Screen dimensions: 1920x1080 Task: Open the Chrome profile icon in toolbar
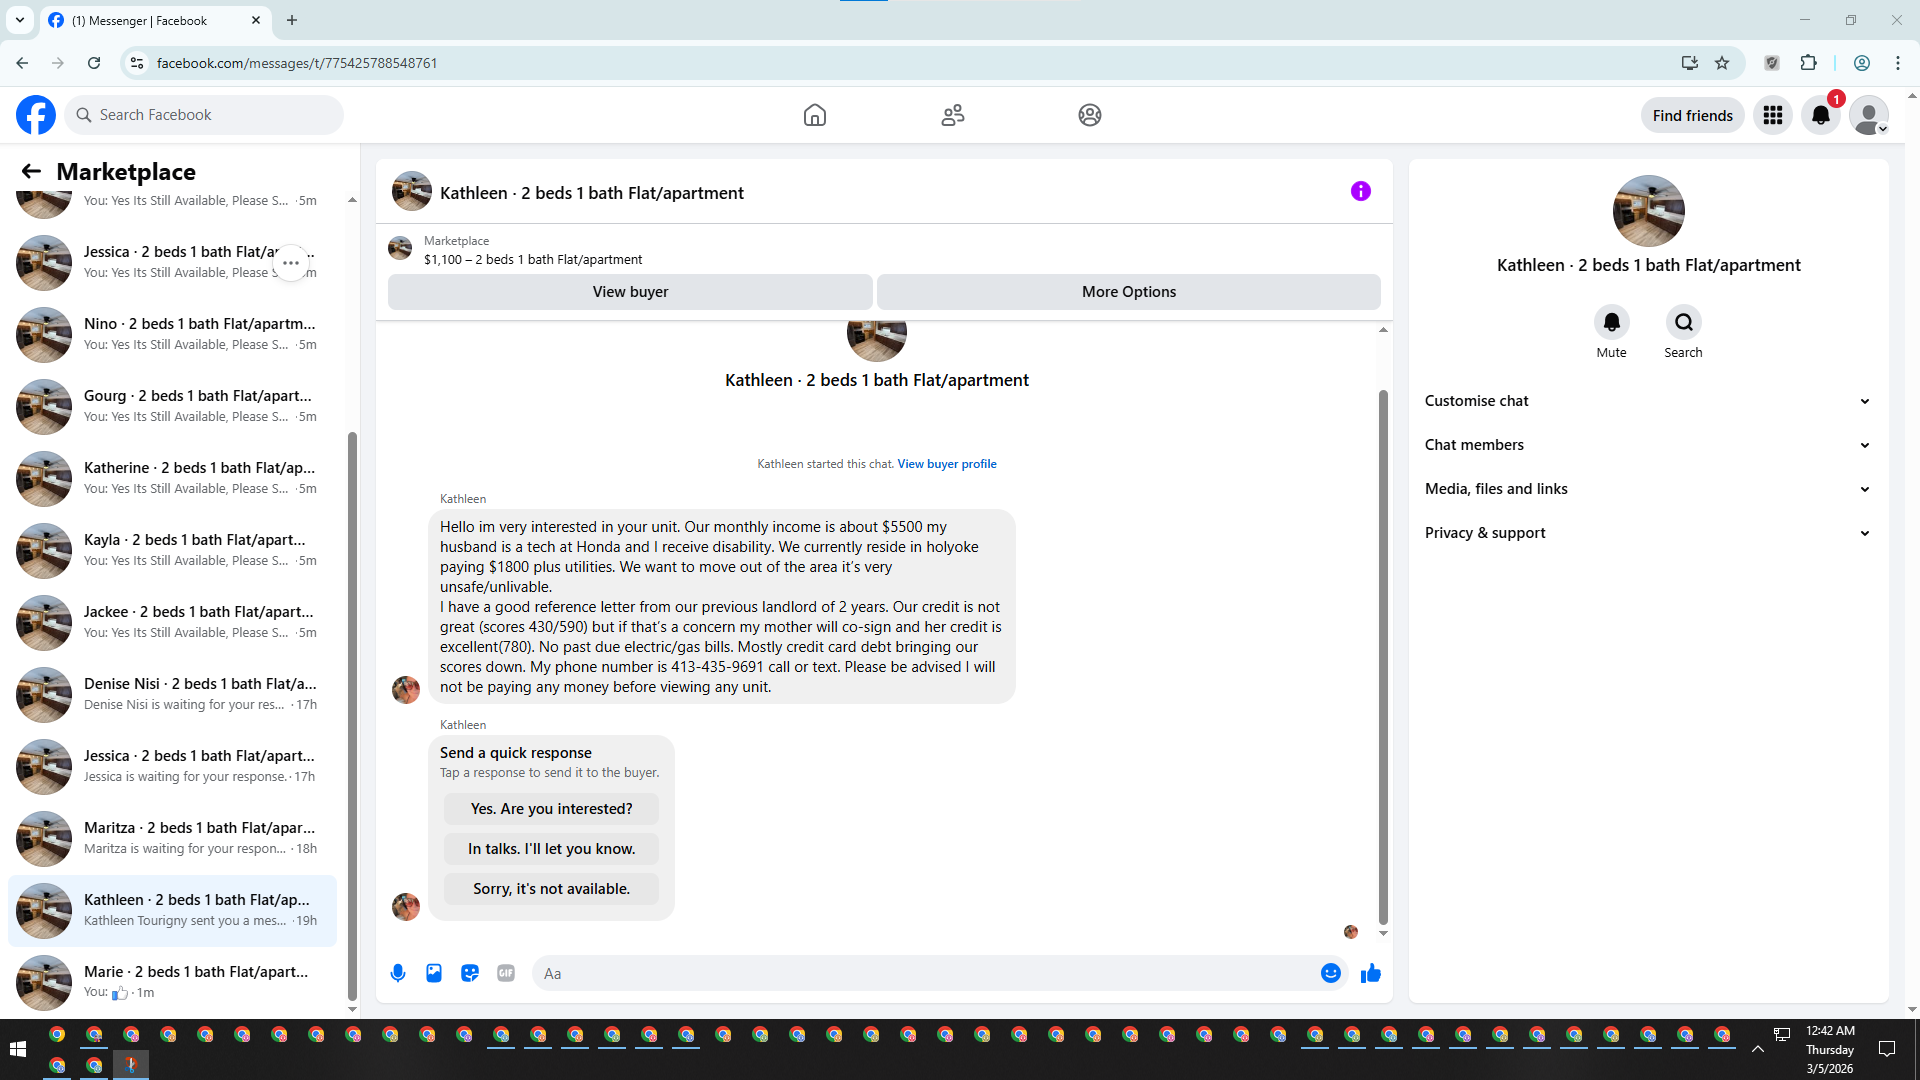pos(1862,63)
